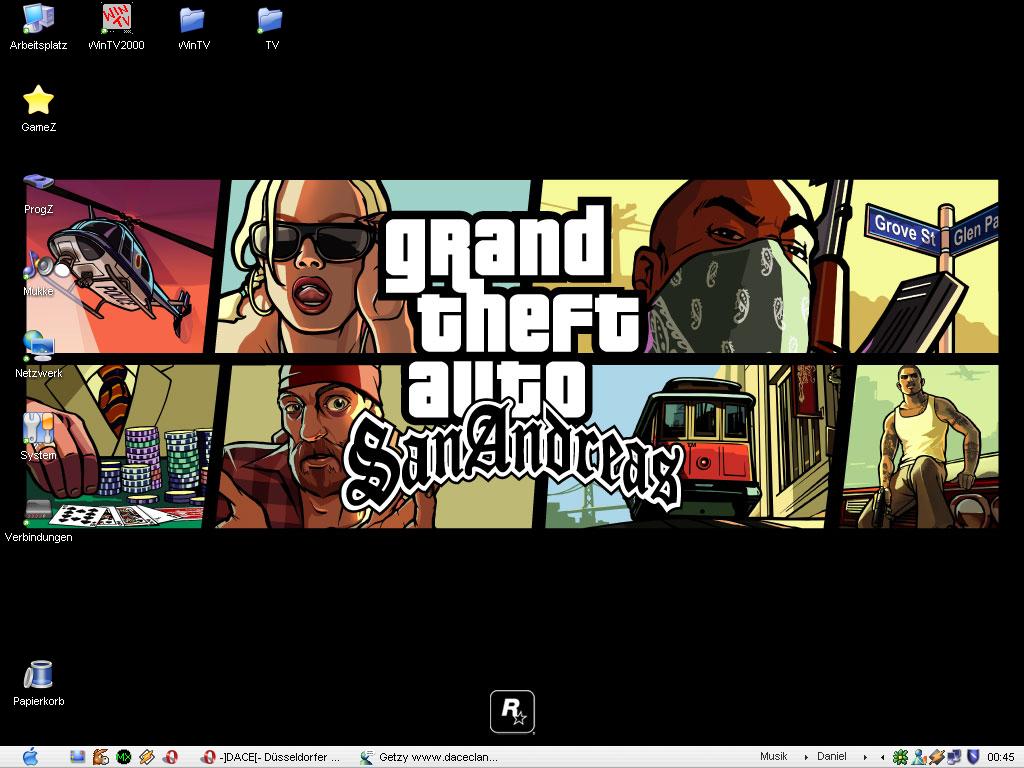Open the Verbindungen desktop icon
This screenshot has width=1024, height=768.
pos(38,520)
